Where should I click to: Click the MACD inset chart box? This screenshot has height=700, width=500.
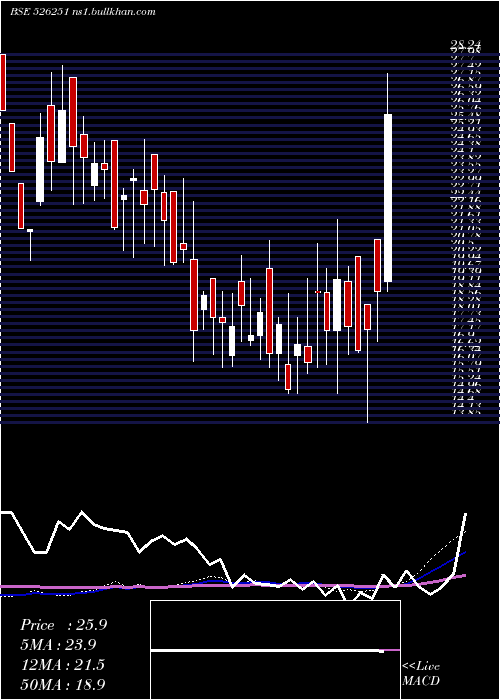coord(275,650)
